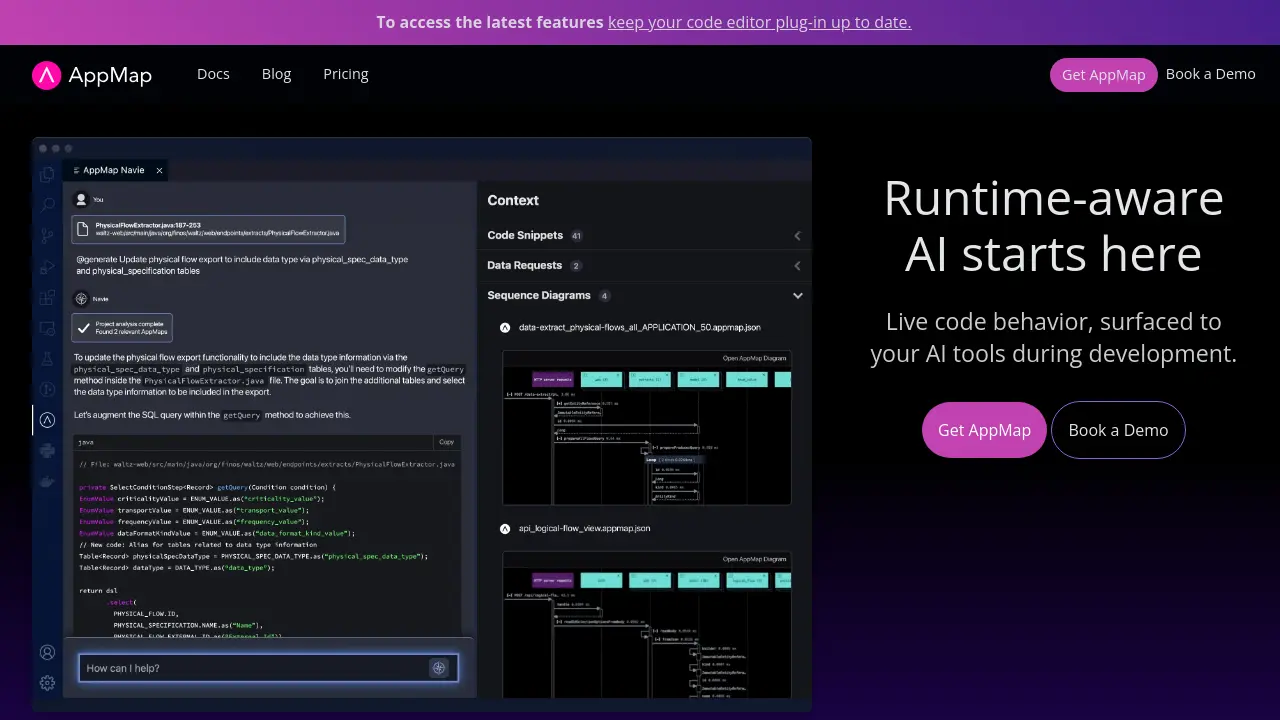Open AppMap Diagram for api_logical-flow_view
Image resolution: width=1280 pixels, height=720 pixels.
755,559
